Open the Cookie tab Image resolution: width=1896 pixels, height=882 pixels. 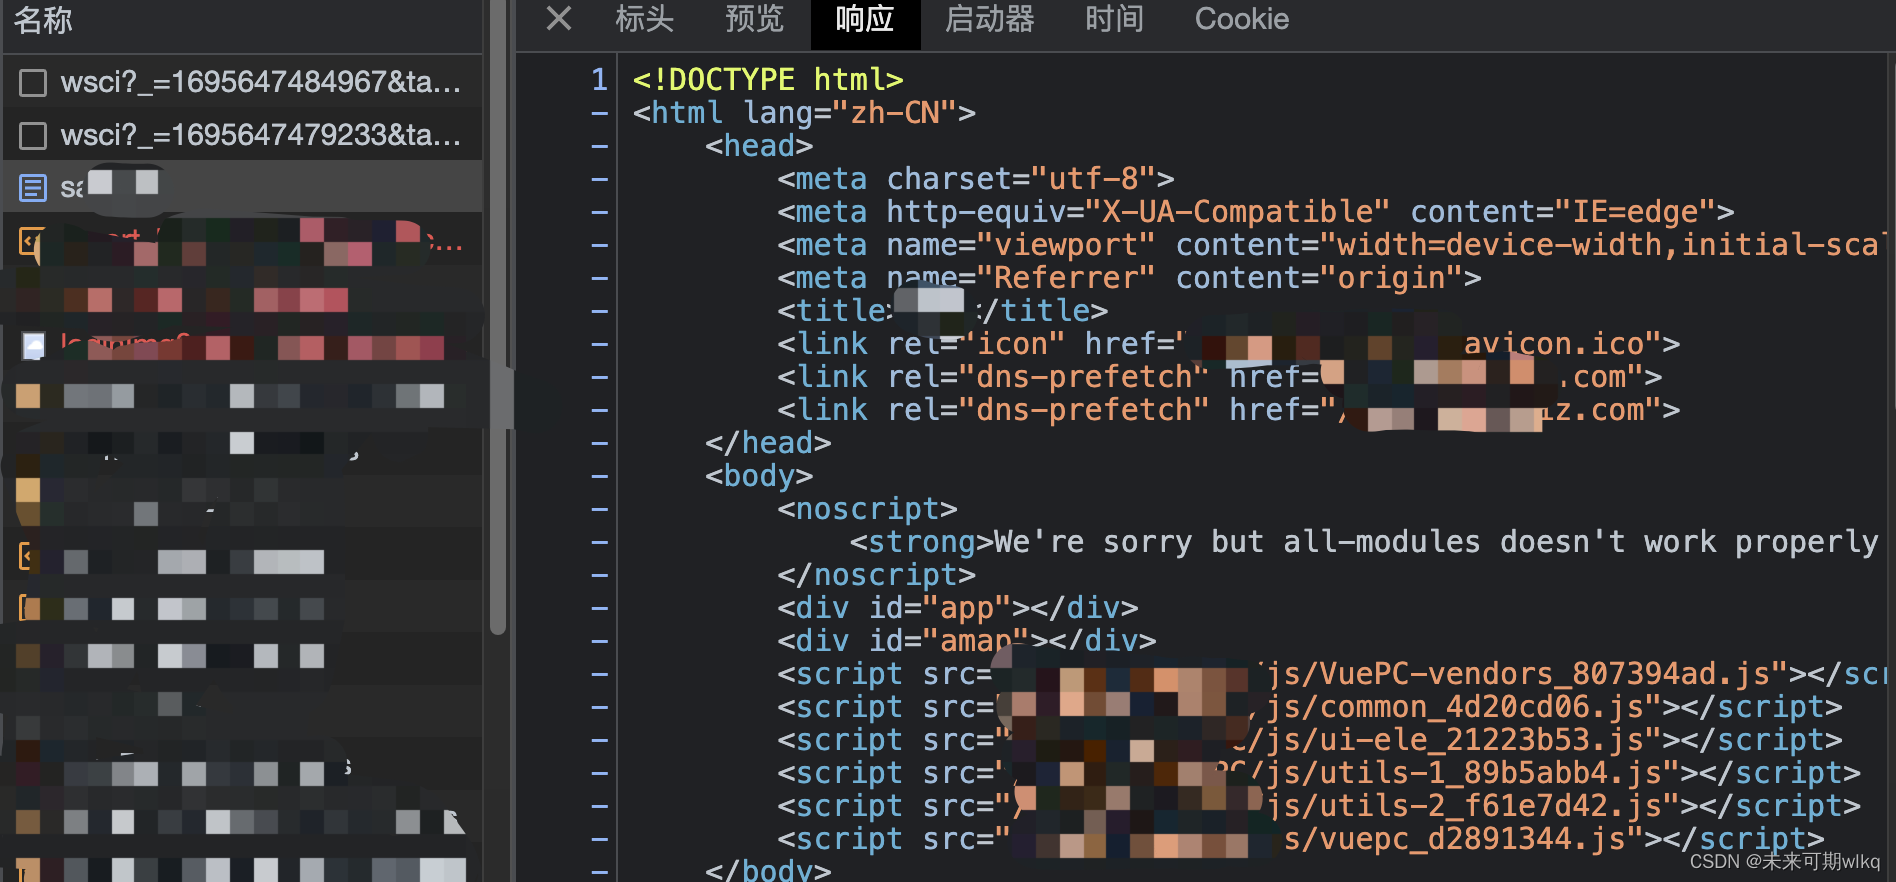coord(1241,19)
